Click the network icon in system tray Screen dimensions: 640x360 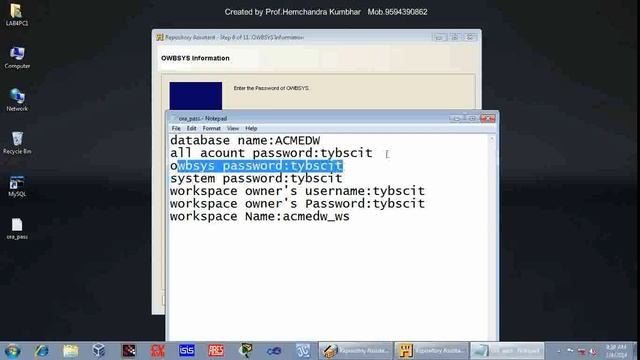click(x=582, y=351)
